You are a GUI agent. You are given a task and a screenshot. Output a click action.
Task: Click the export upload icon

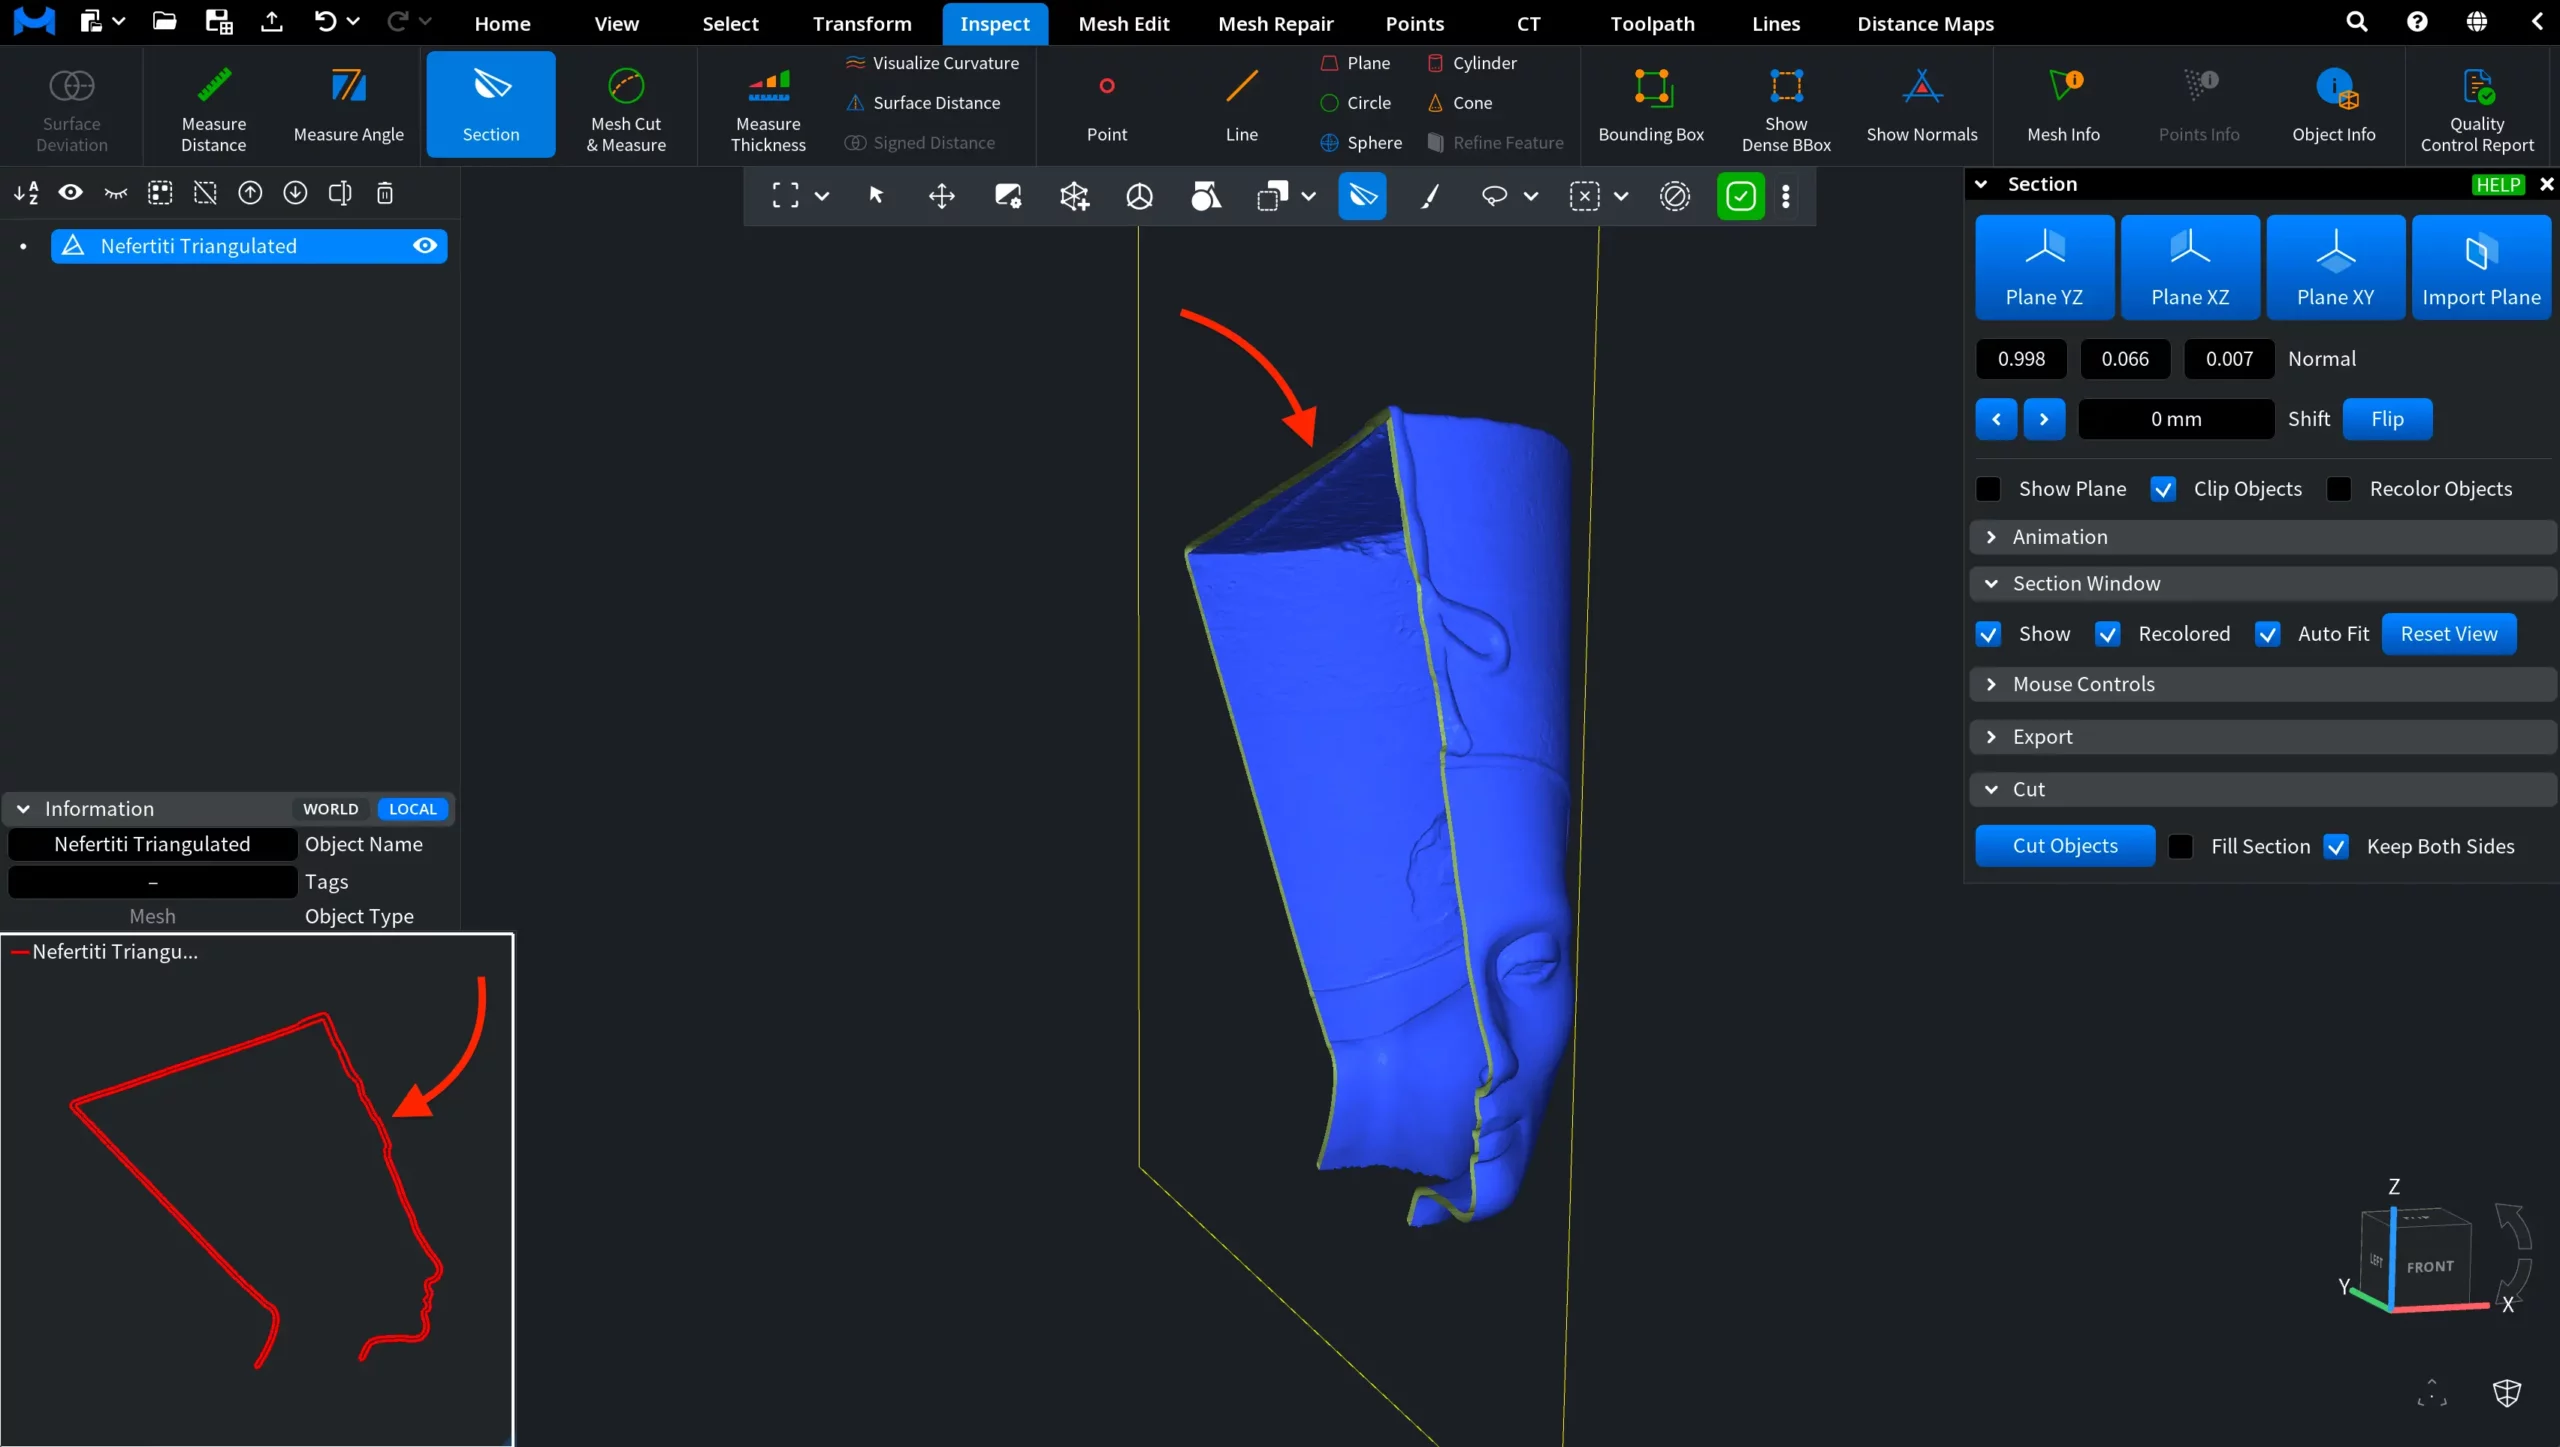pos(271,22)
